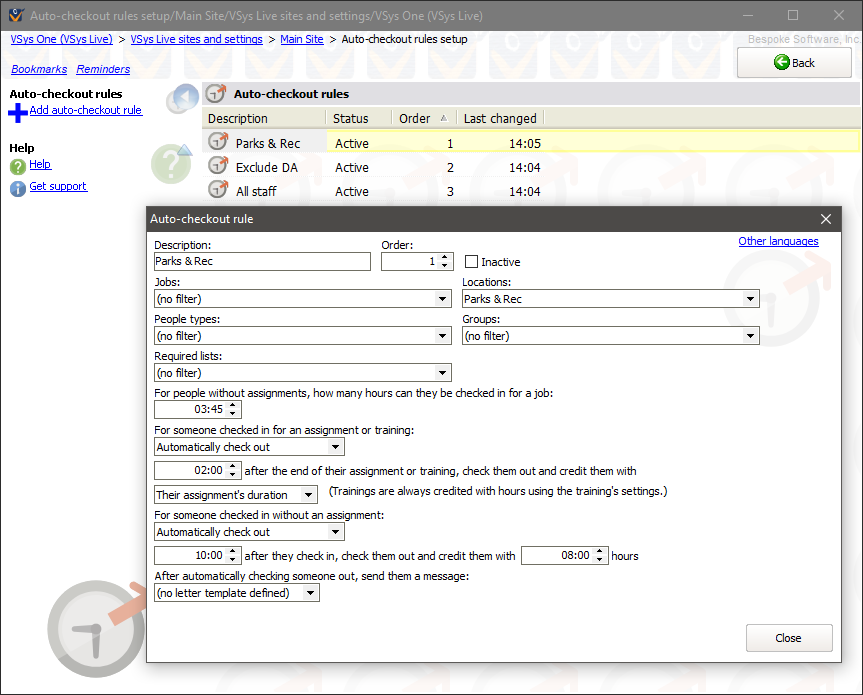Click the Description text field

pyautogui.click(x=262, y=261)
